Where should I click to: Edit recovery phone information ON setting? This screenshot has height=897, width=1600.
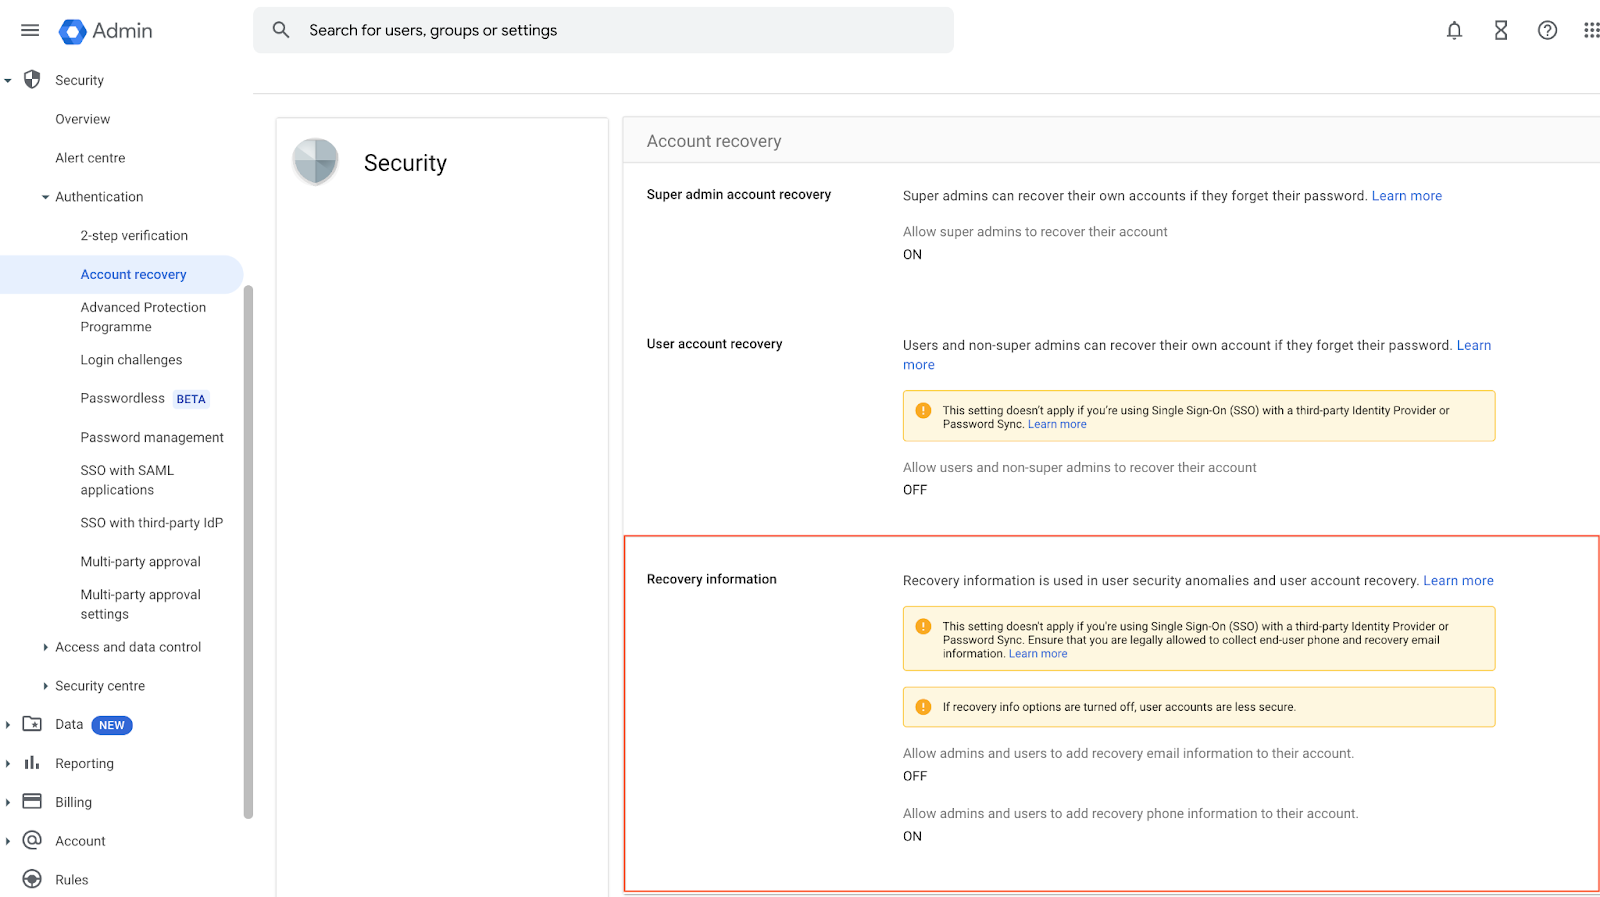912,836
